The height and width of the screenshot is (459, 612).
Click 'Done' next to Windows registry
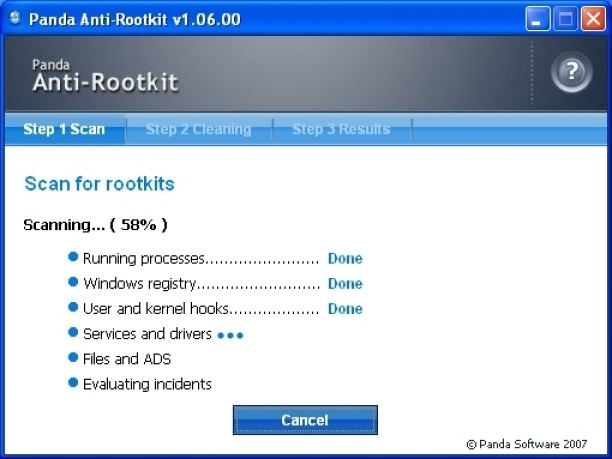click(345, 283)
